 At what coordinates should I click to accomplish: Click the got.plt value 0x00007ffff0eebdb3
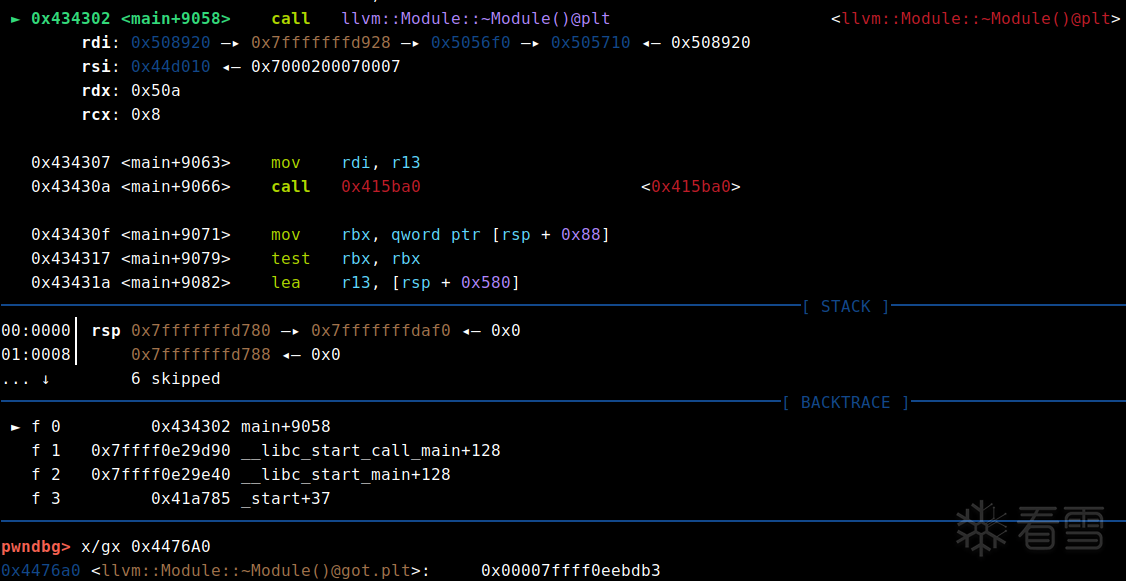pos(570,570)
